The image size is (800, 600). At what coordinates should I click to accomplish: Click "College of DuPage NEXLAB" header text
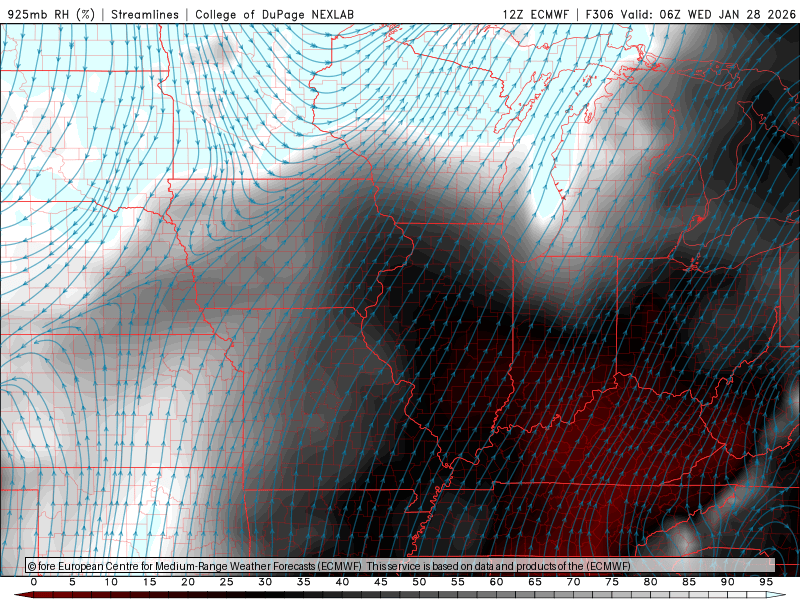(x=274, y=14)
